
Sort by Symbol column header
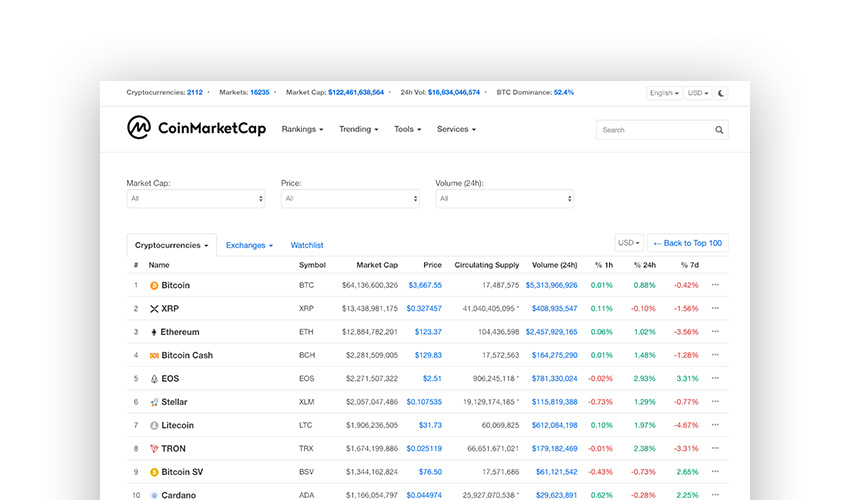coord(312,265)
